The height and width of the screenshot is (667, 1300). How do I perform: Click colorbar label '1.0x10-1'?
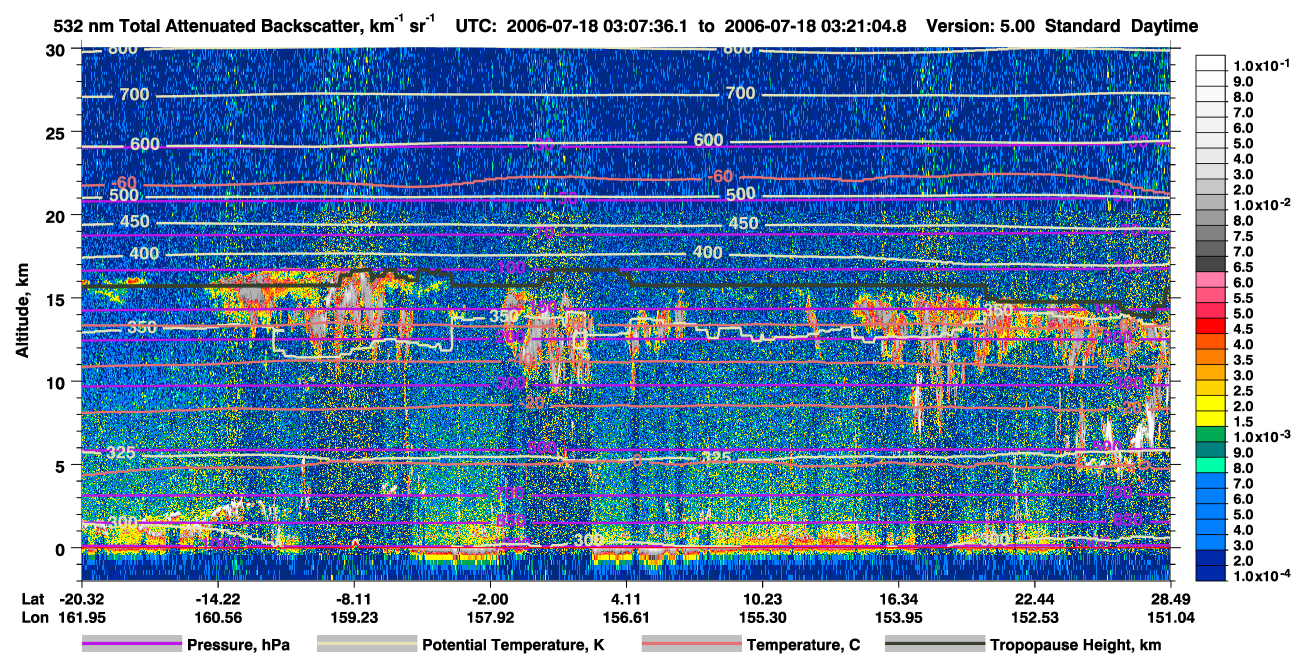click(1264, 64)
